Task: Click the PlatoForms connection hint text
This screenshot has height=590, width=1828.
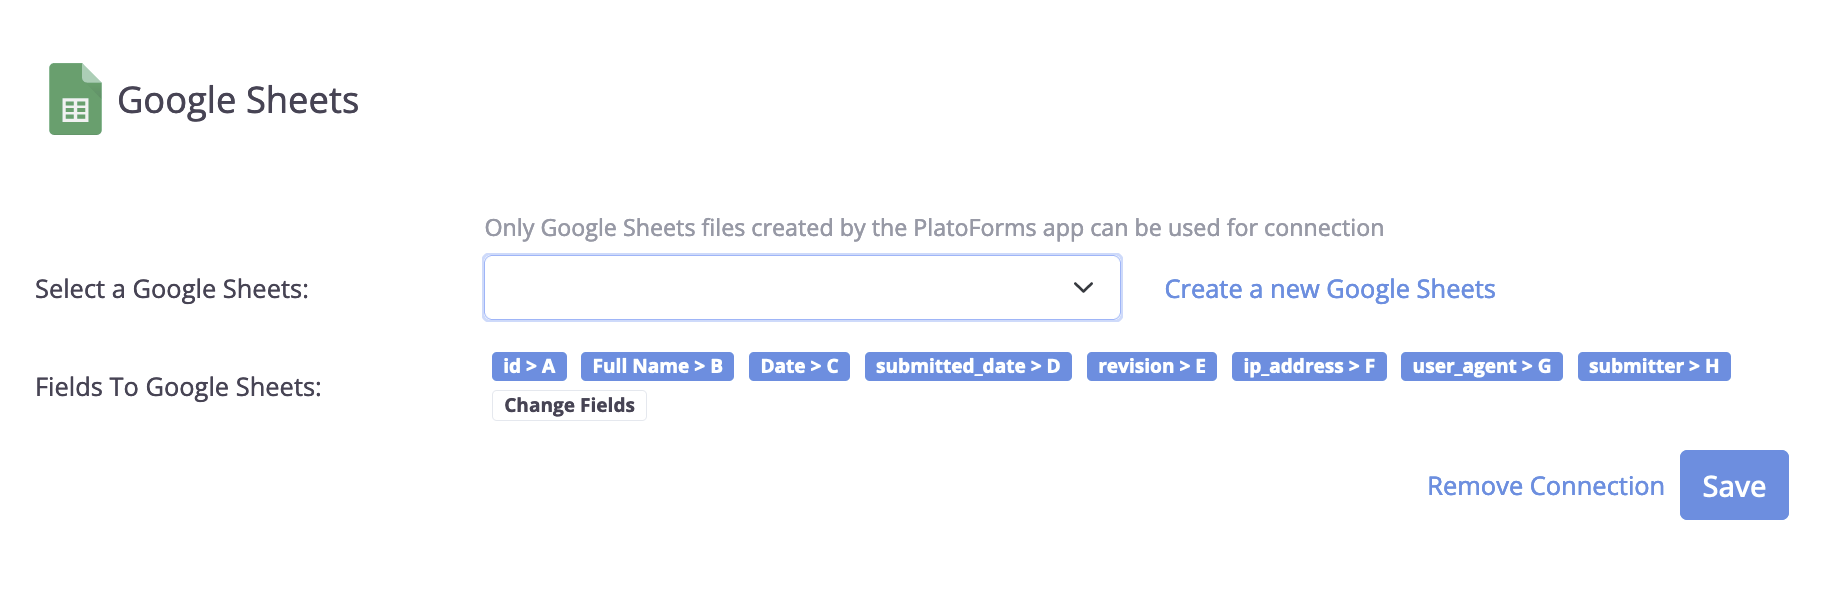Action: 933,228
